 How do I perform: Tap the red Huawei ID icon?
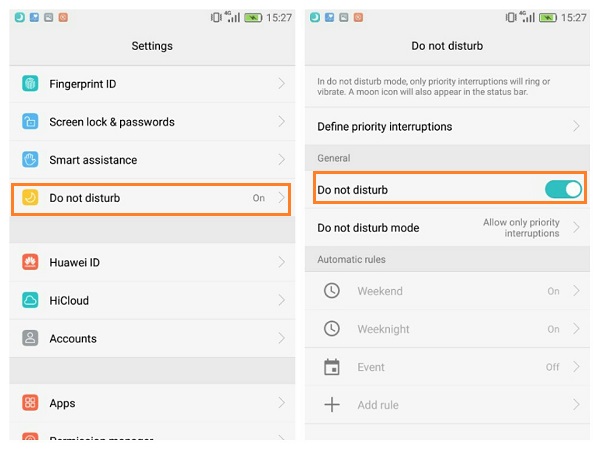click(30, 262)
